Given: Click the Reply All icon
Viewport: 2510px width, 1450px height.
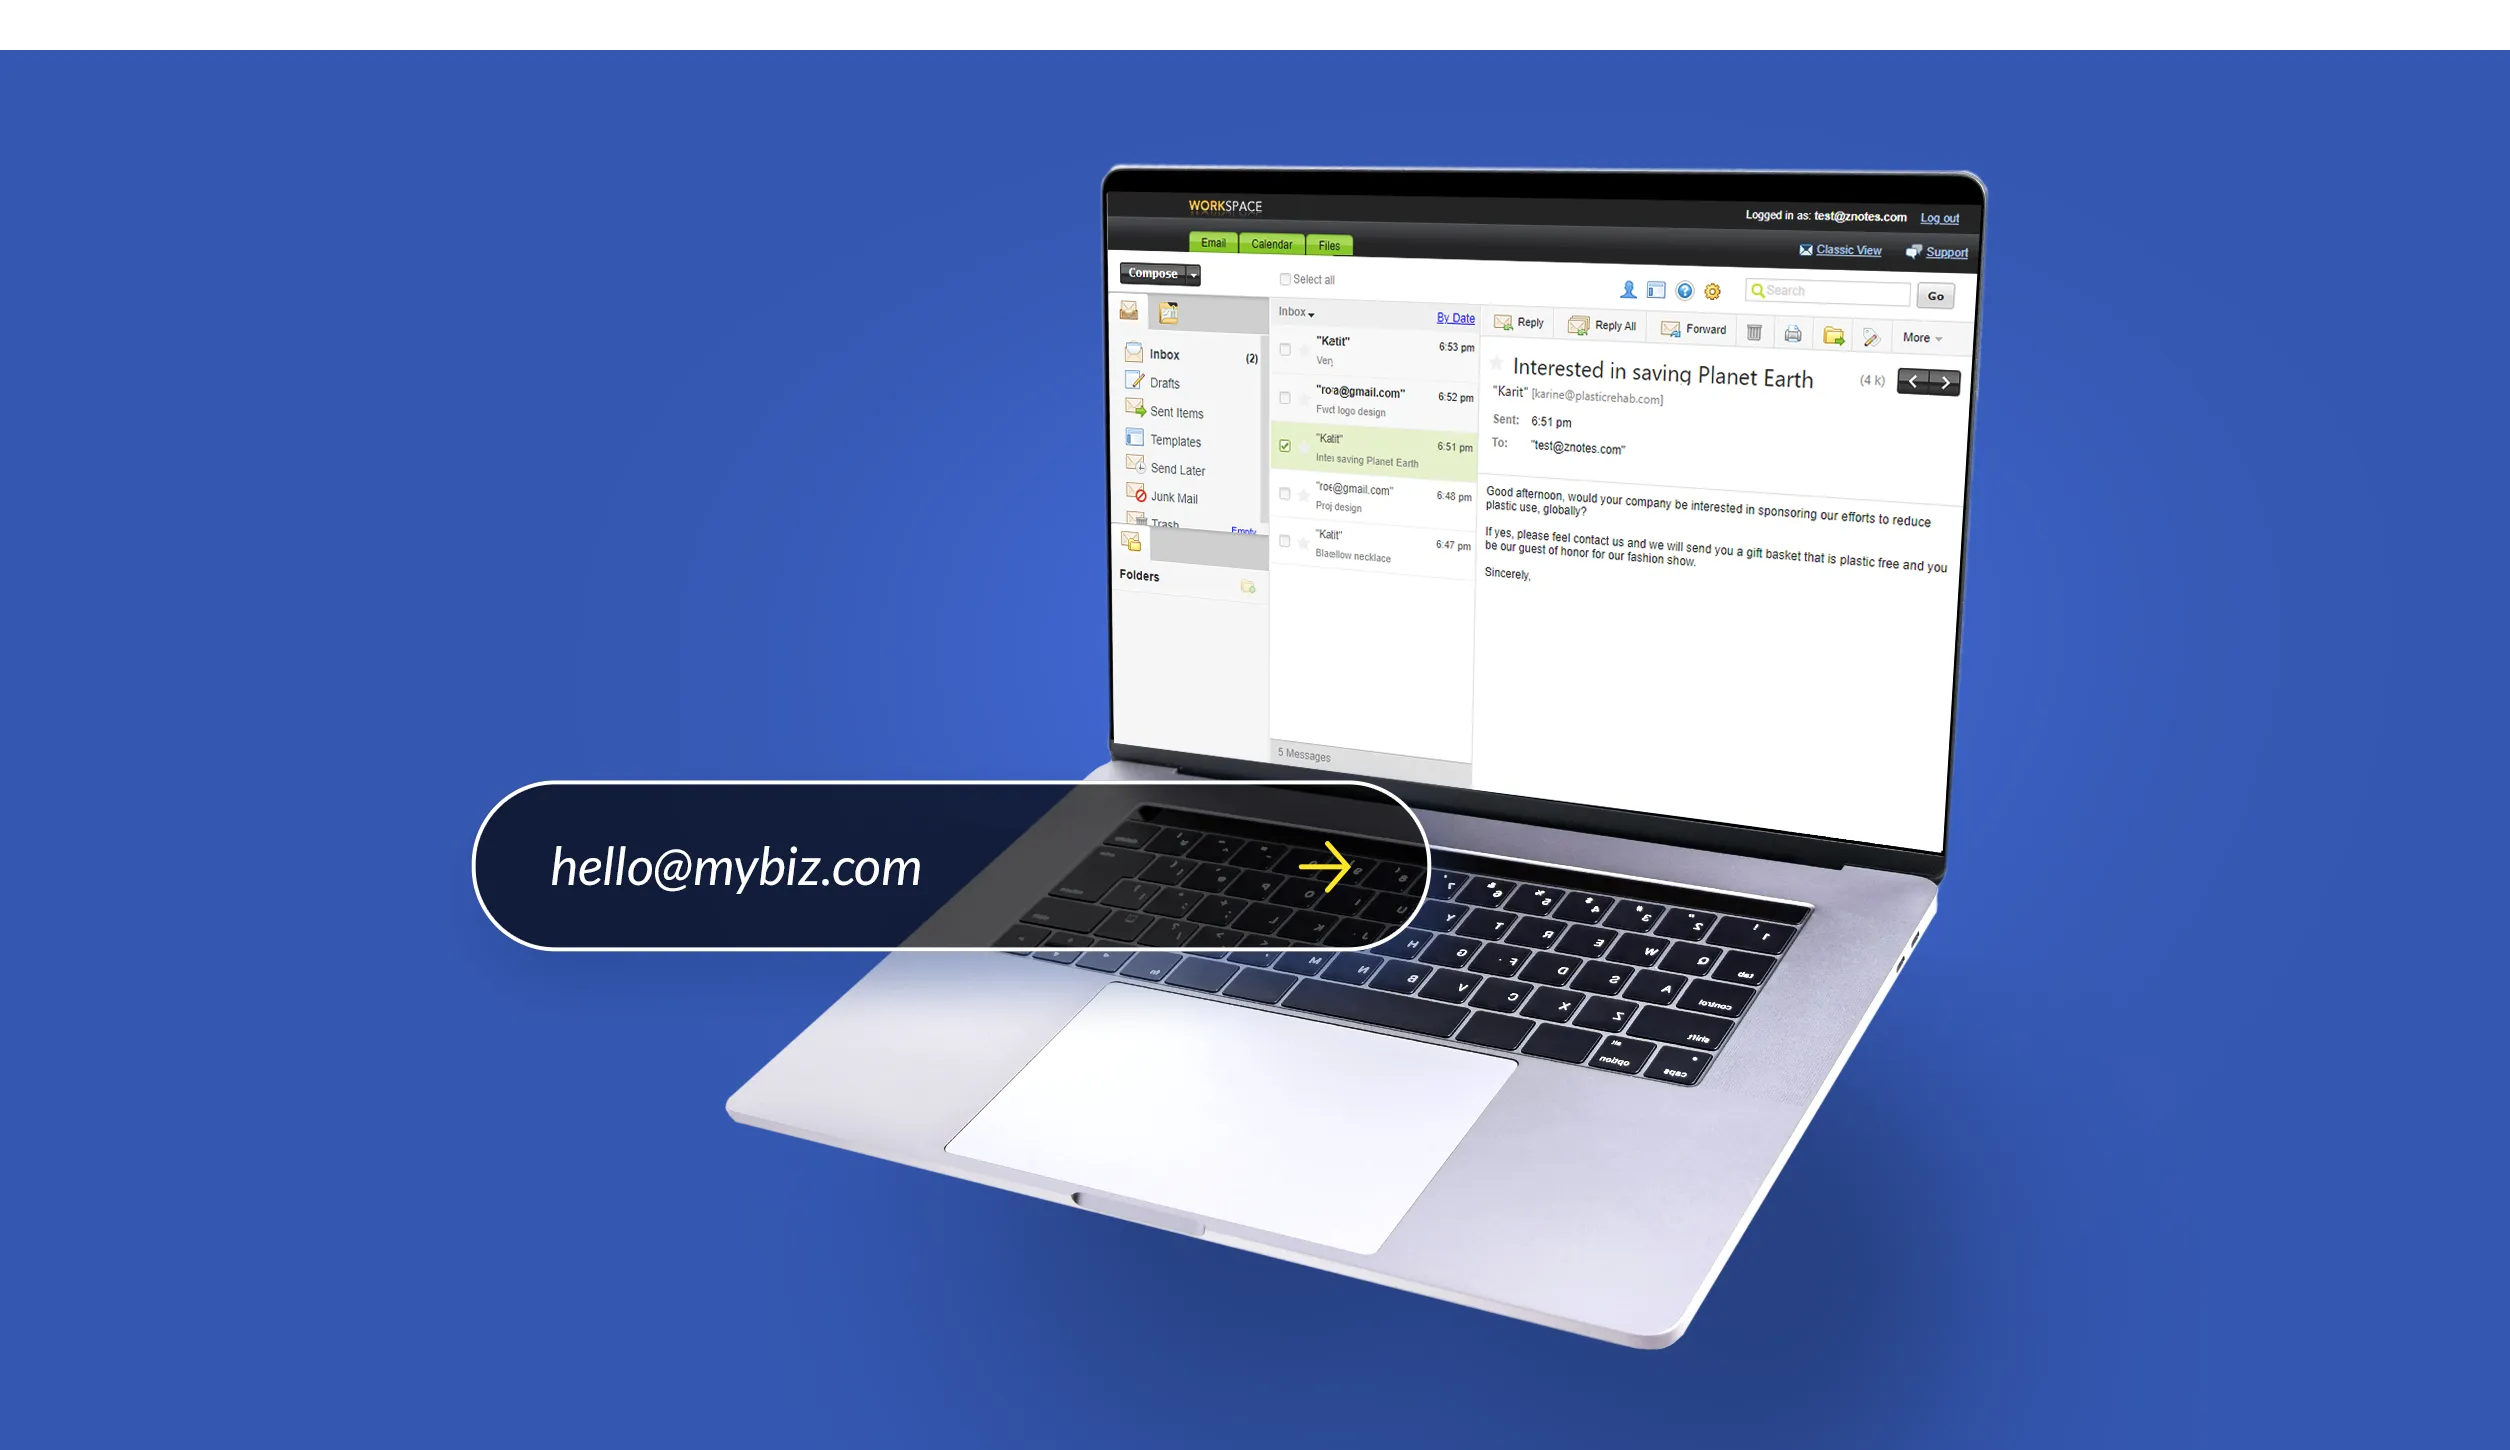Looking at the screenshot, I should (1605, 328).
